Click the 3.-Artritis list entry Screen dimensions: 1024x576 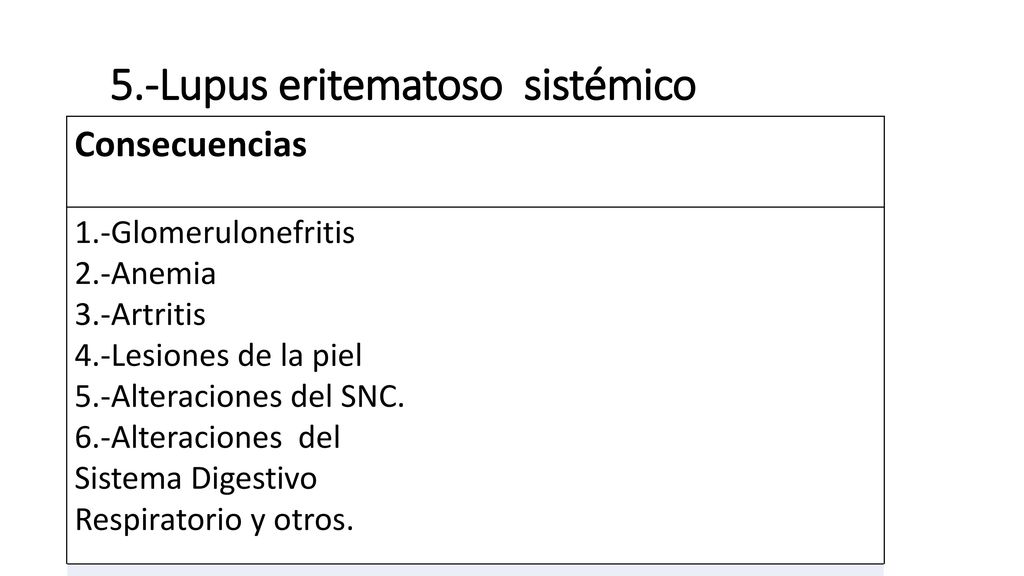pyautogui.click(x=140, y=315)
